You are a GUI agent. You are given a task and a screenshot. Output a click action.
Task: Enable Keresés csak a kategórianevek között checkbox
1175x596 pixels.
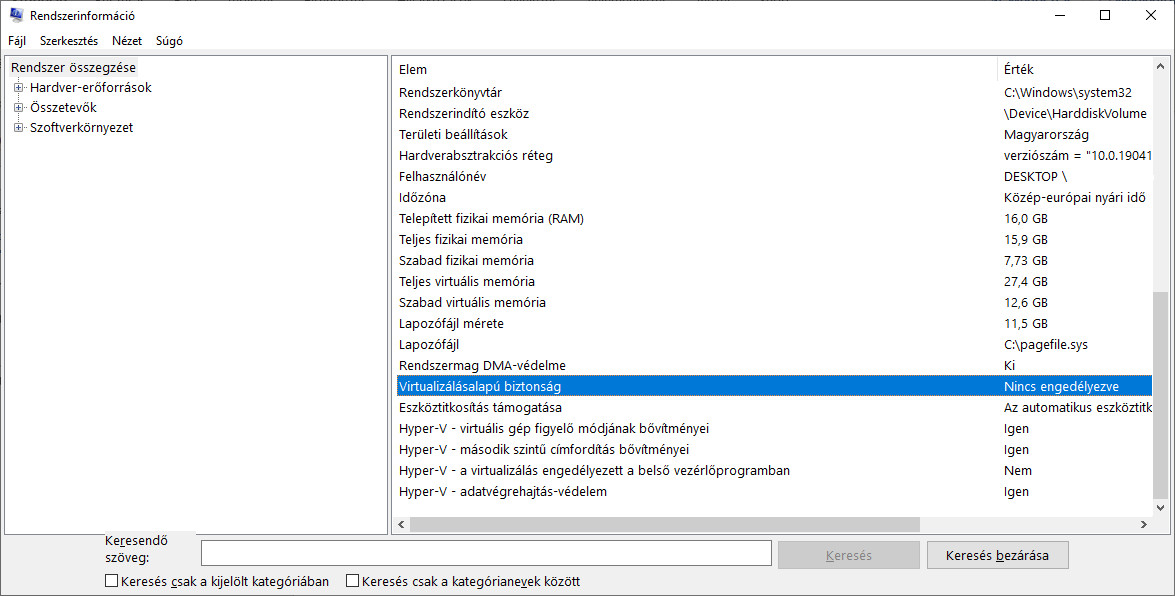click(352, 581)
